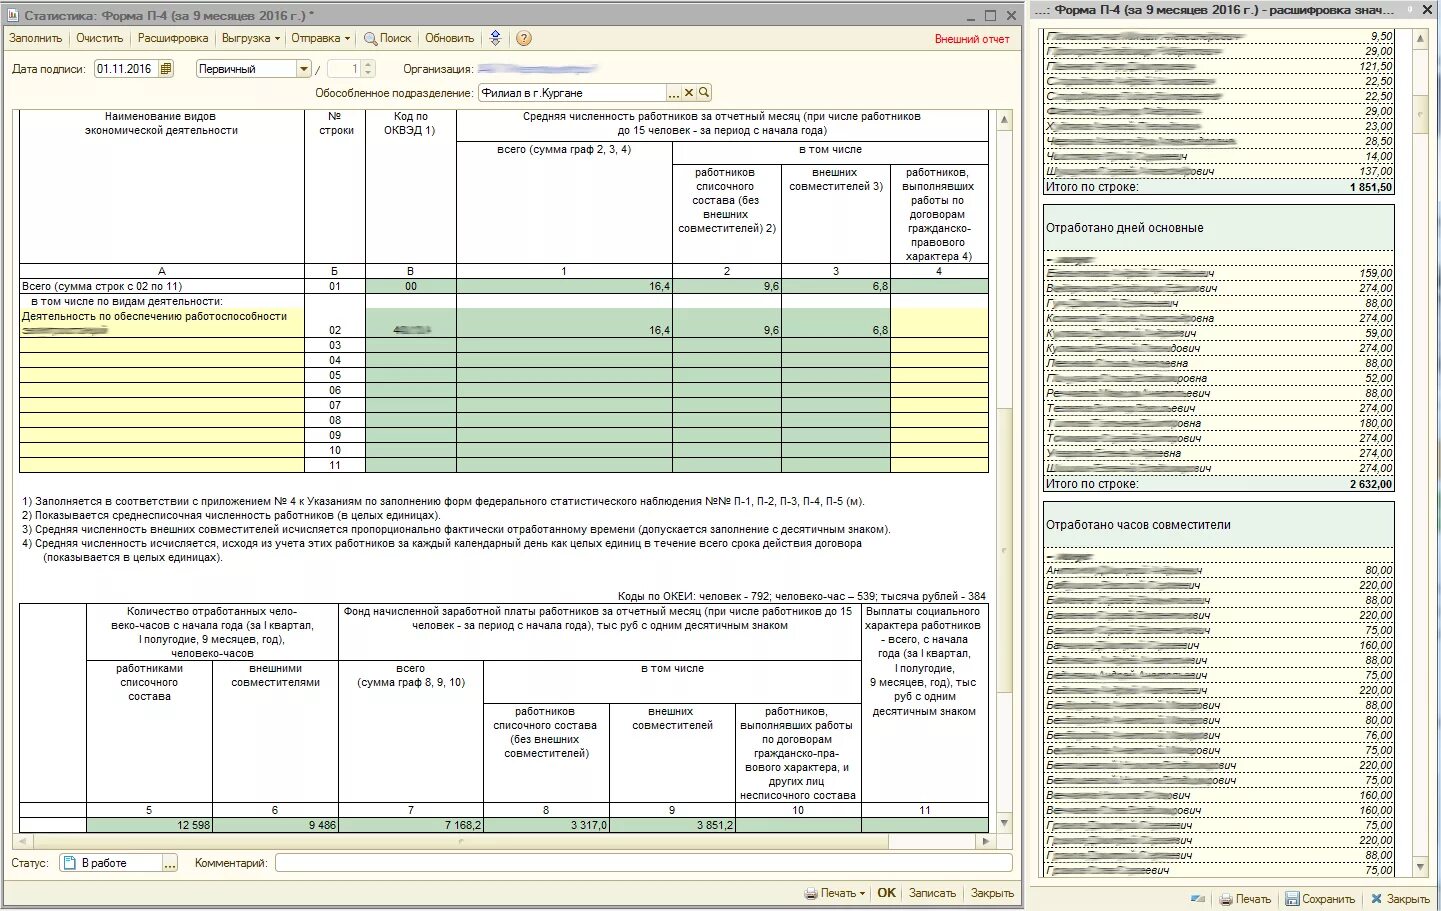Click the decoding panel scrollbar up arrow
This screenshot has height=911, width=1441.
click(x=1420, y=38)
